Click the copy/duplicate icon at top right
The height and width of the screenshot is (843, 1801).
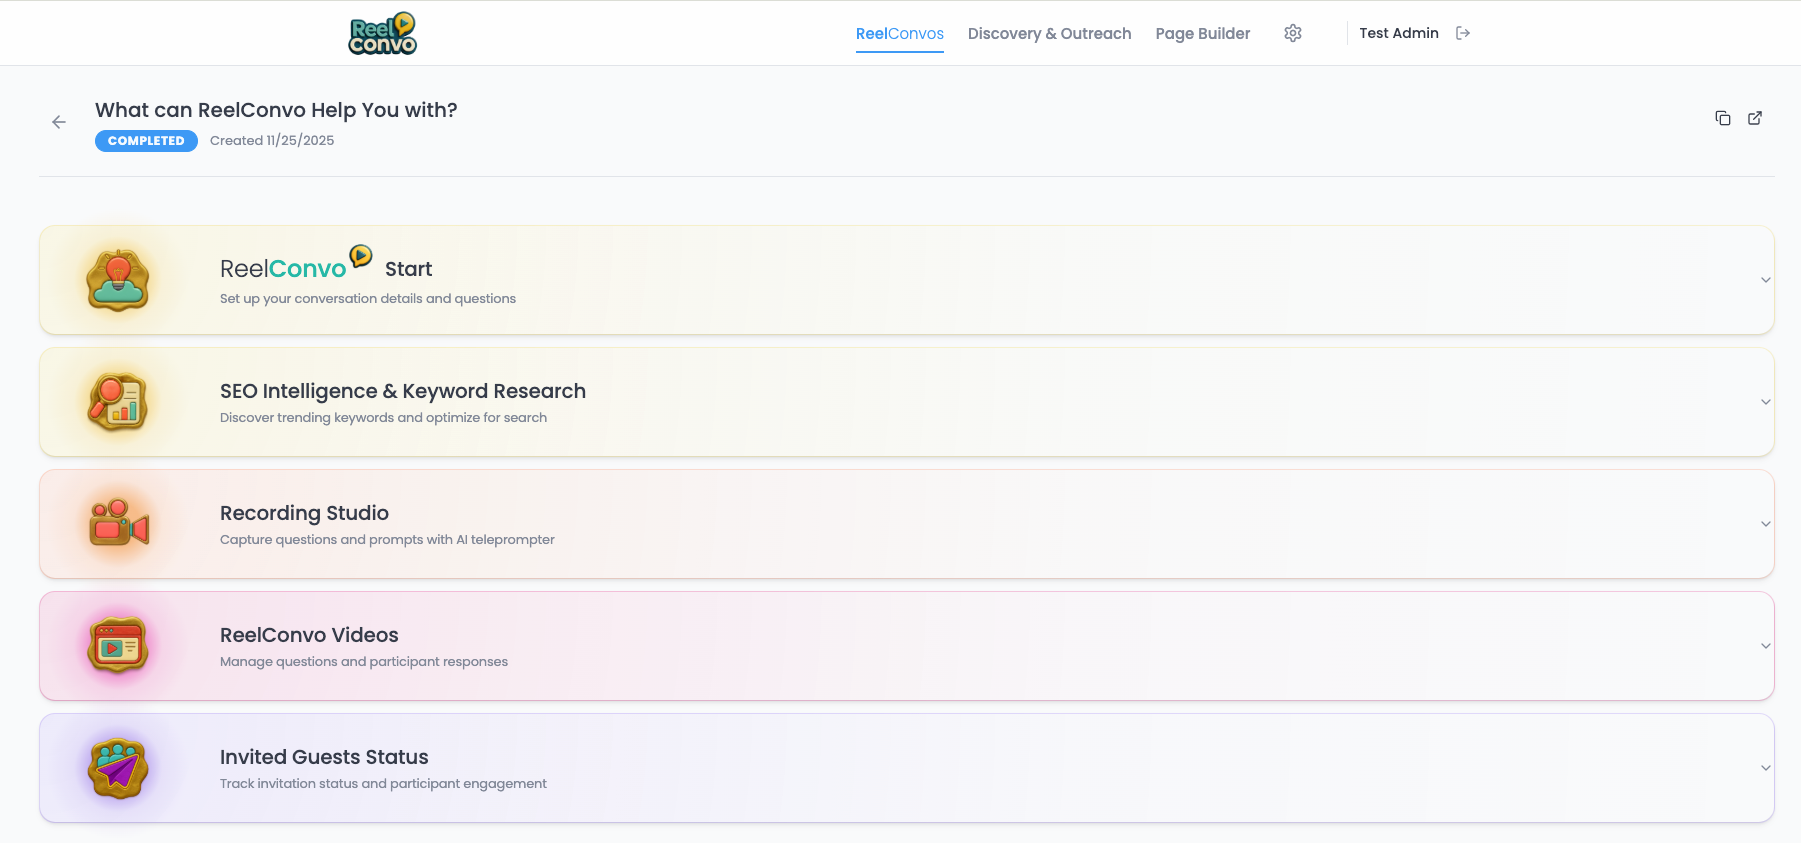coord(1723,118)
